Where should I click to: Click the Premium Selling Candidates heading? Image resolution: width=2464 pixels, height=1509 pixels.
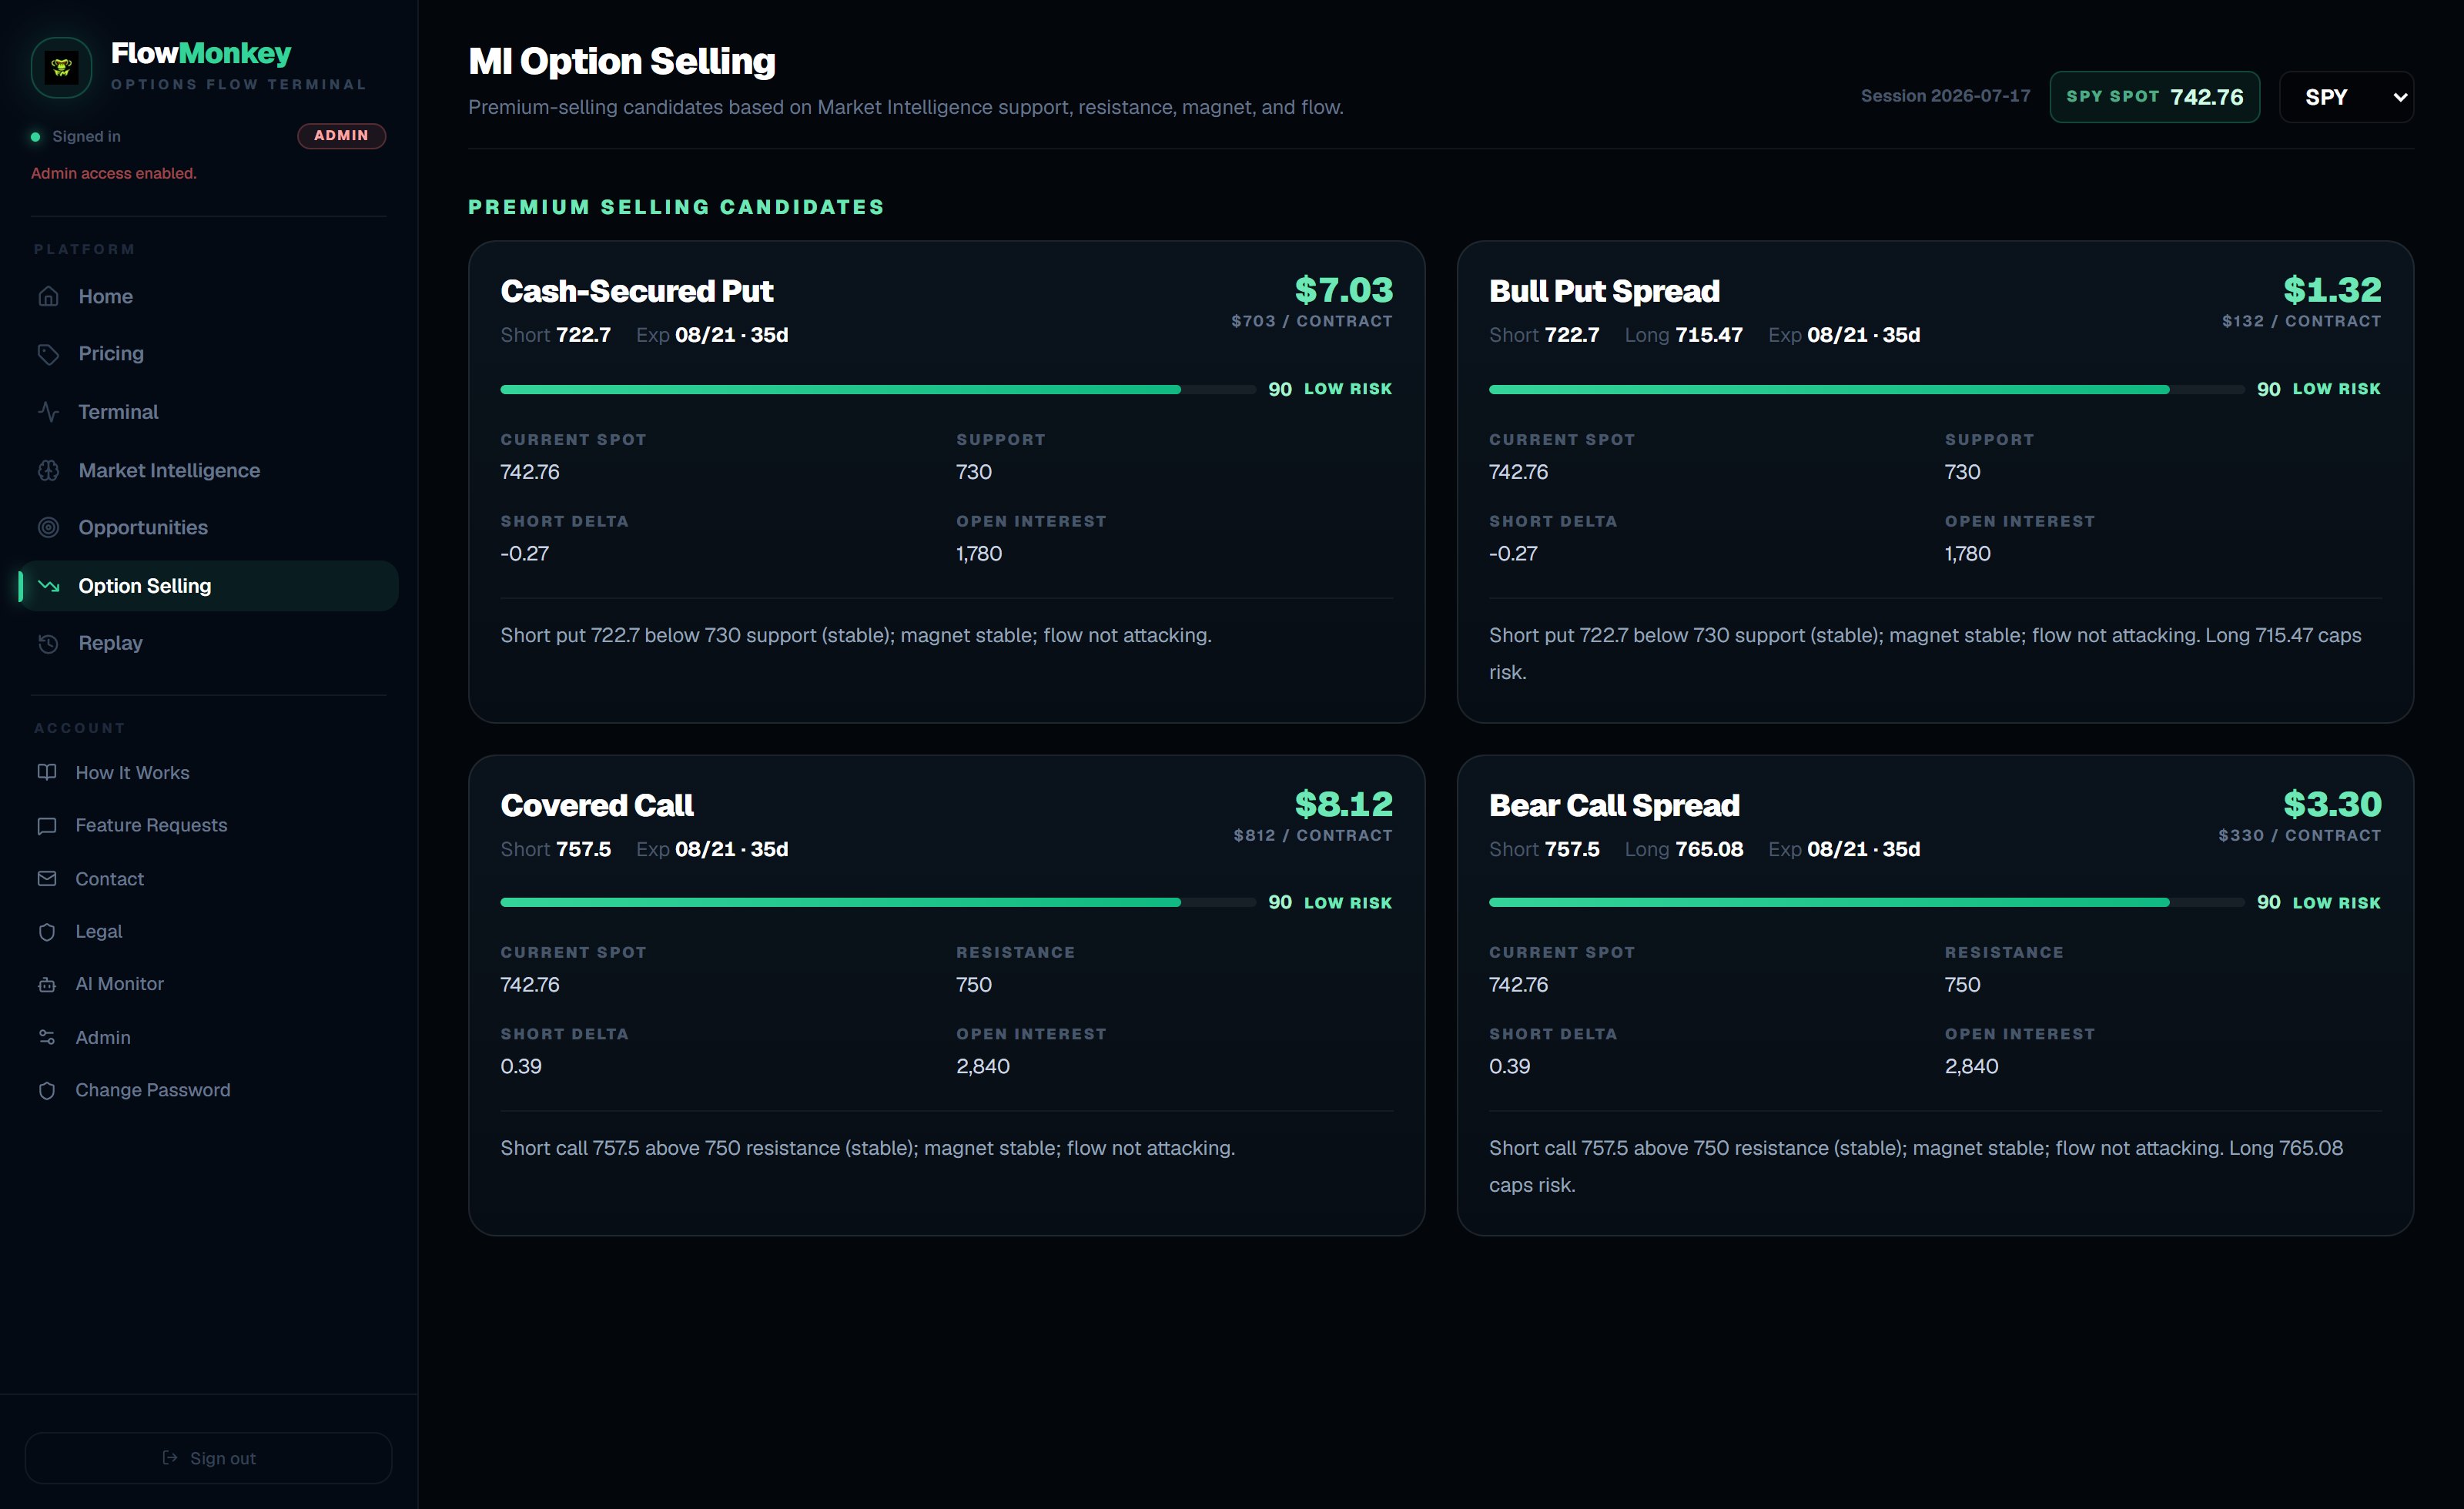[x=676, y=207]
